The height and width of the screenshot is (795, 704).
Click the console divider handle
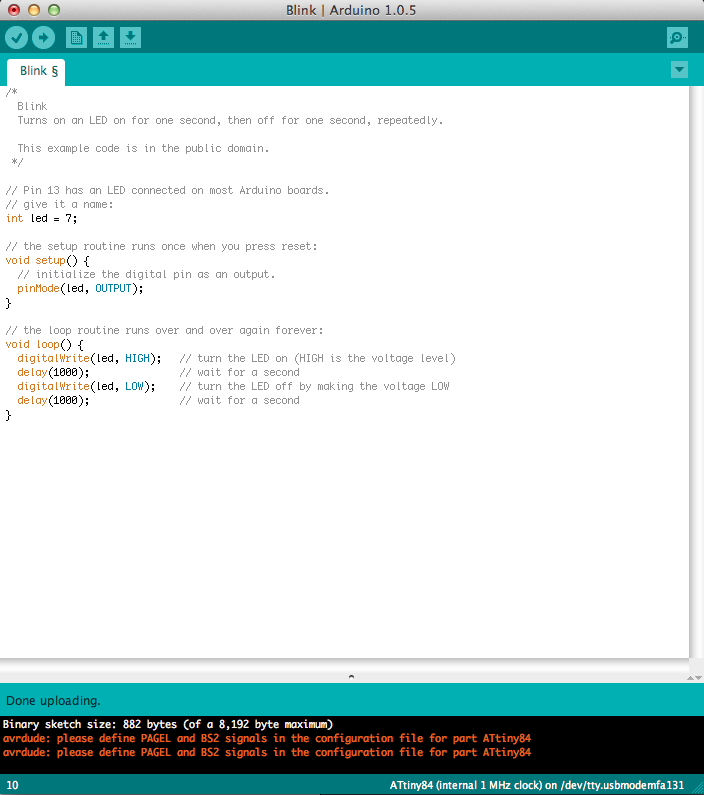point(351,676)
